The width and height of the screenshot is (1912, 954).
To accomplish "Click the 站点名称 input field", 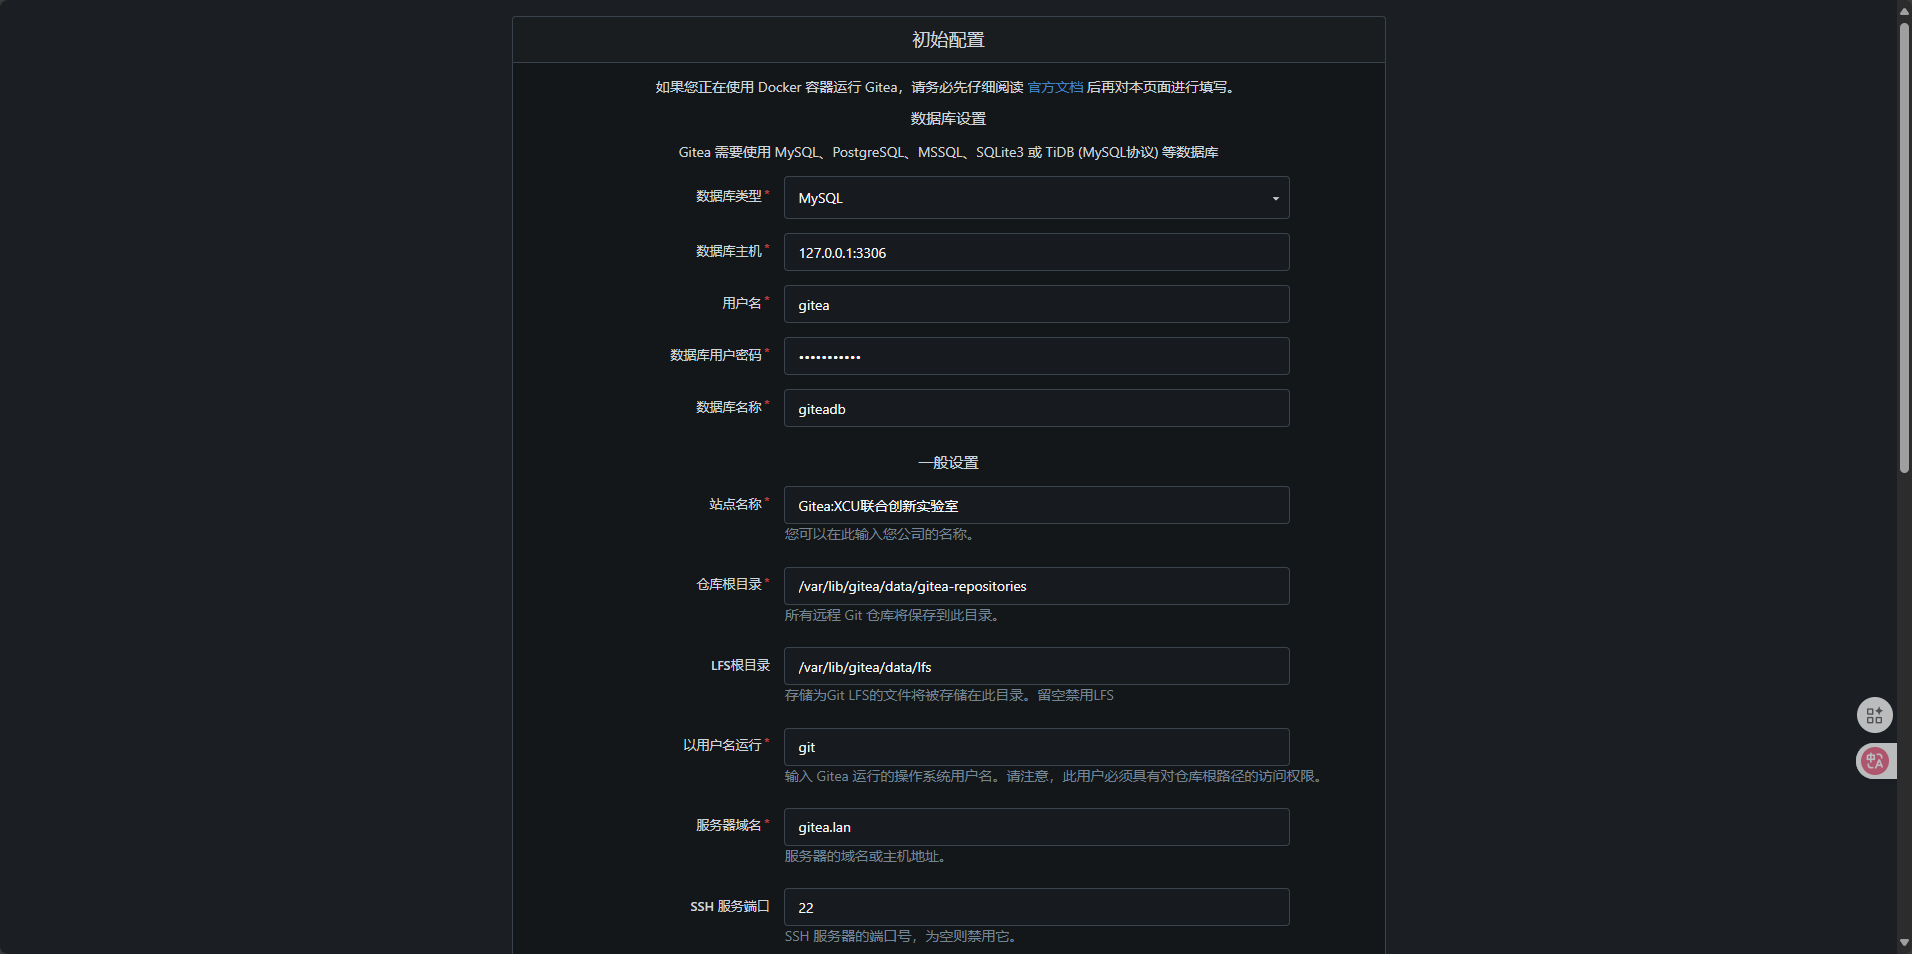I will click(1036, 505).
